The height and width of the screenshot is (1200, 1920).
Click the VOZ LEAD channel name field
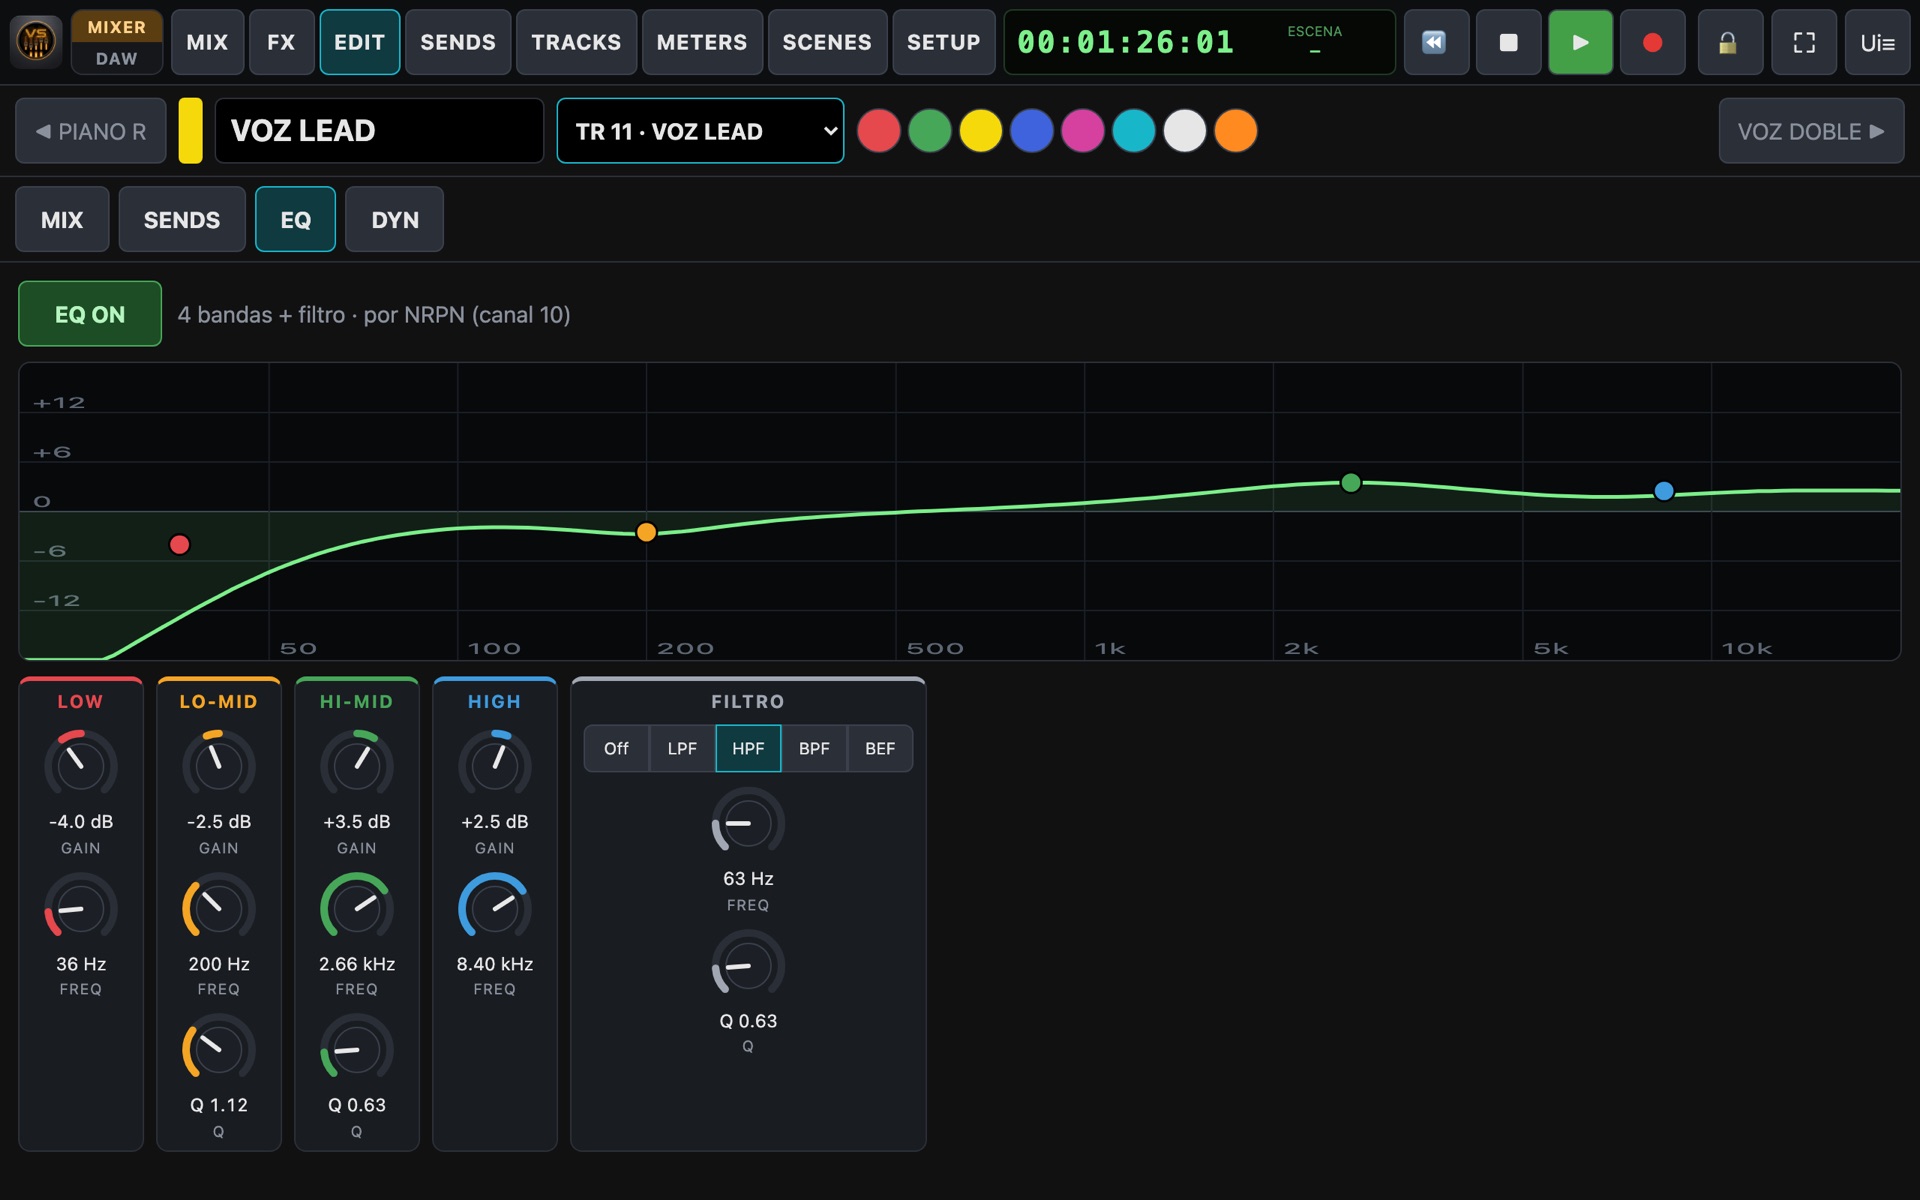[x=379, y=131]
